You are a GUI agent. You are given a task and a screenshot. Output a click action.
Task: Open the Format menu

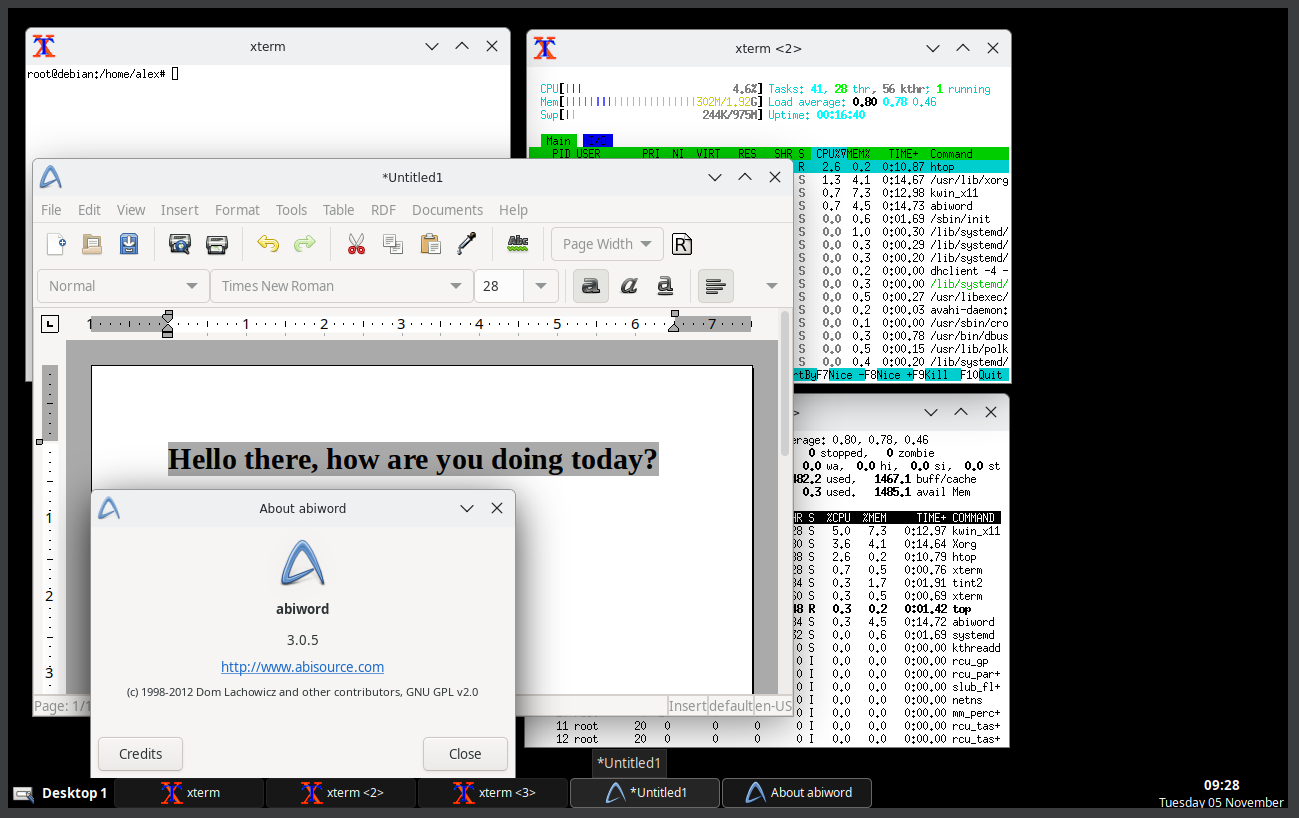[x=237, y=210]
